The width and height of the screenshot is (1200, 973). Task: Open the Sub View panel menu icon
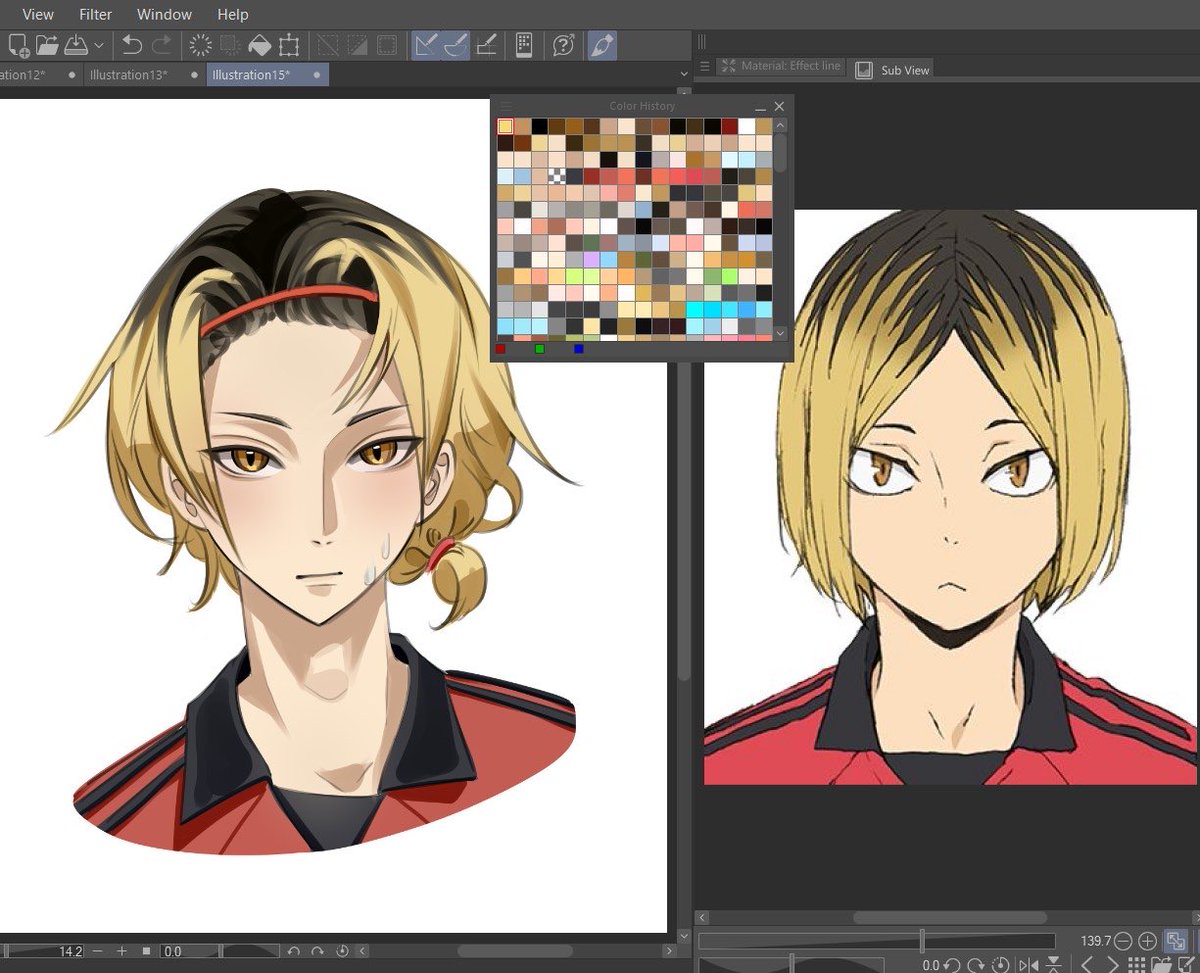704,67
